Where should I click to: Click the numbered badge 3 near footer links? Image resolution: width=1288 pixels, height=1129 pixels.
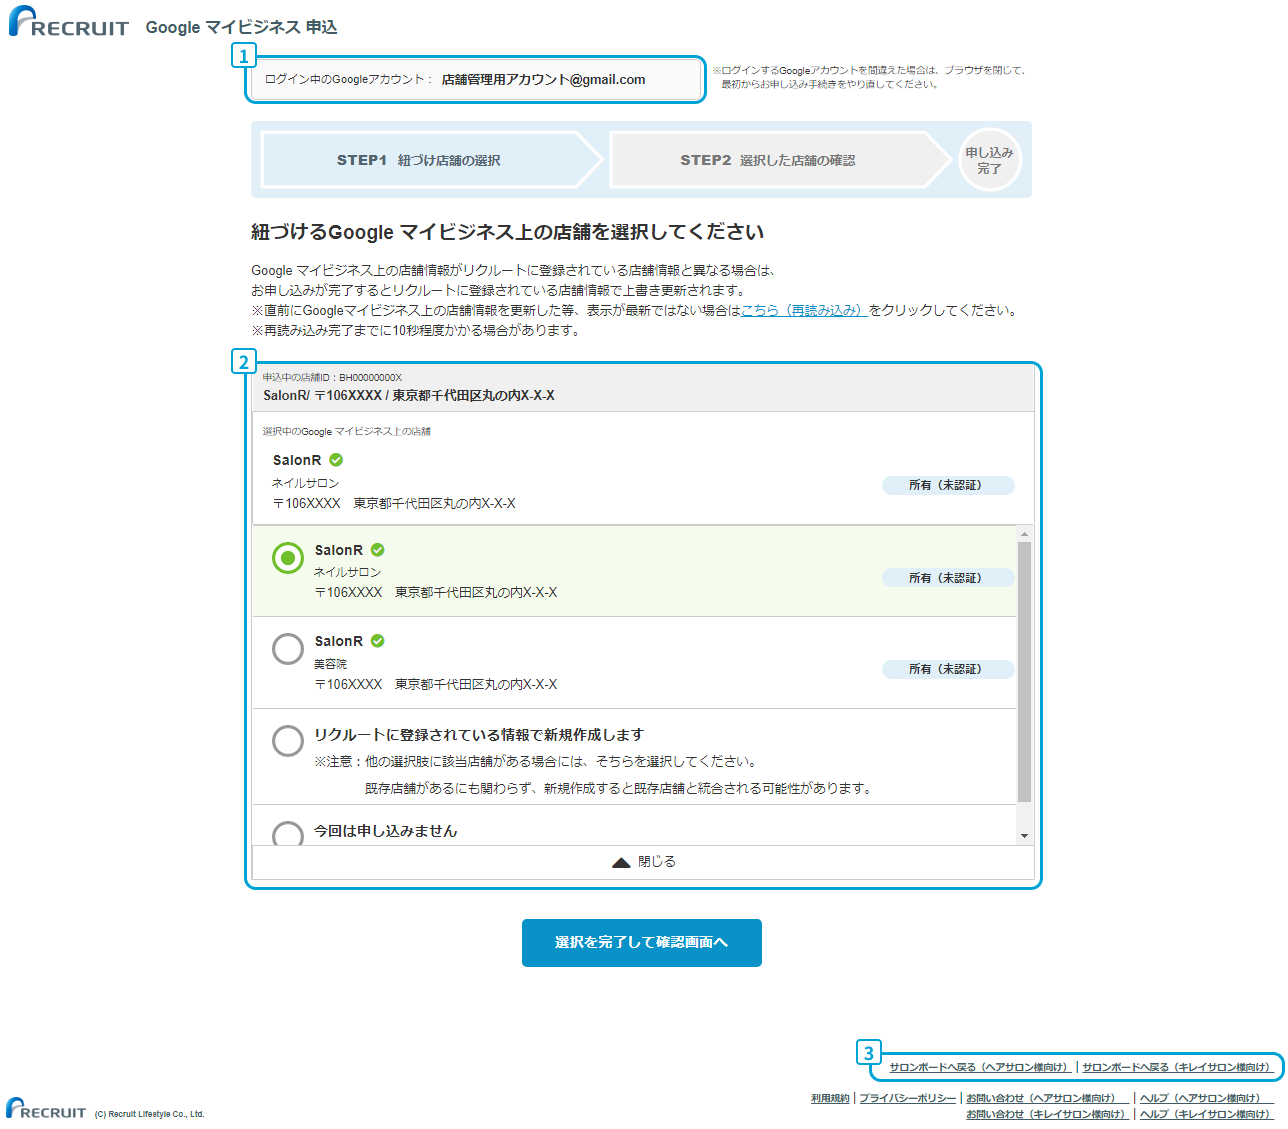868,1052
